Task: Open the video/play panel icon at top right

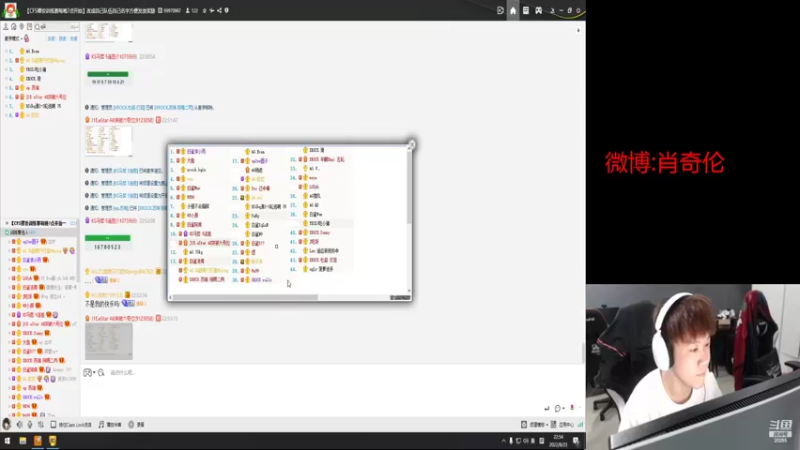Action: (500, 10)
